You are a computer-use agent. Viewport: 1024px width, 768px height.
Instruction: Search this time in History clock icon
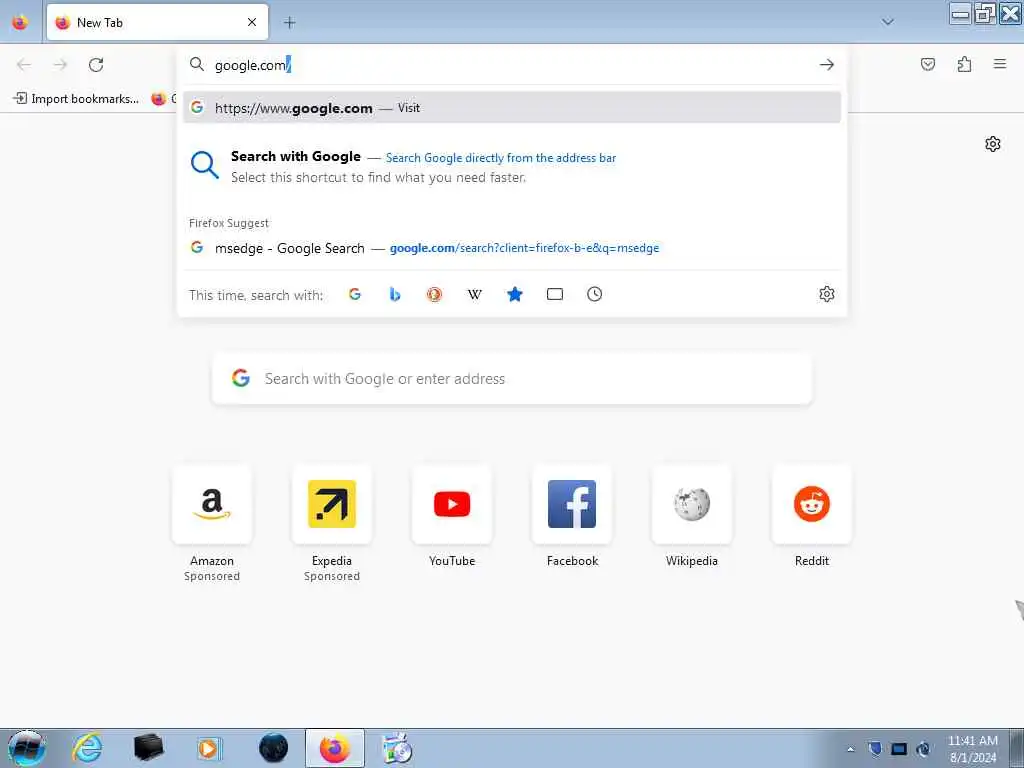594,295
